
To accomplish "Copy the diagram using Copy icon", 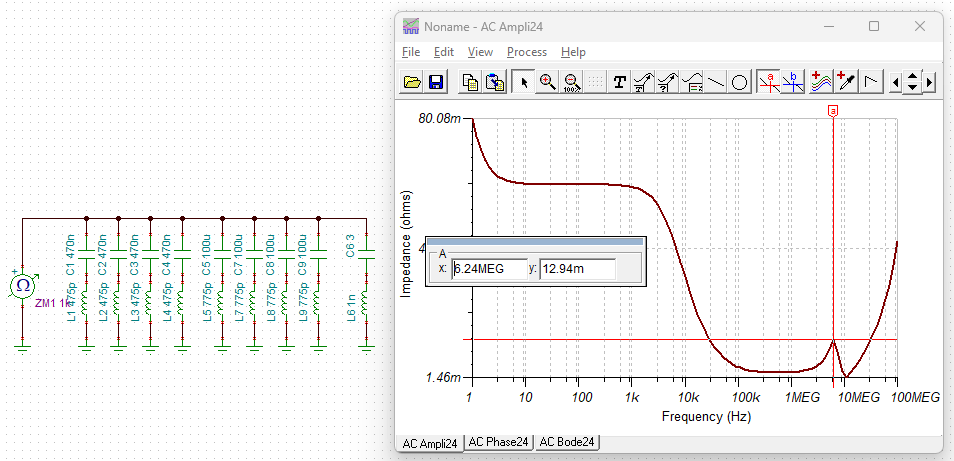I will click(470, 82).
